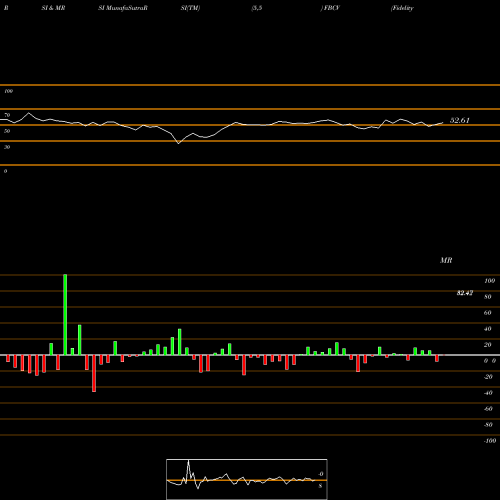
Task: Click the MR axis label -100
Action: (490, 441)
